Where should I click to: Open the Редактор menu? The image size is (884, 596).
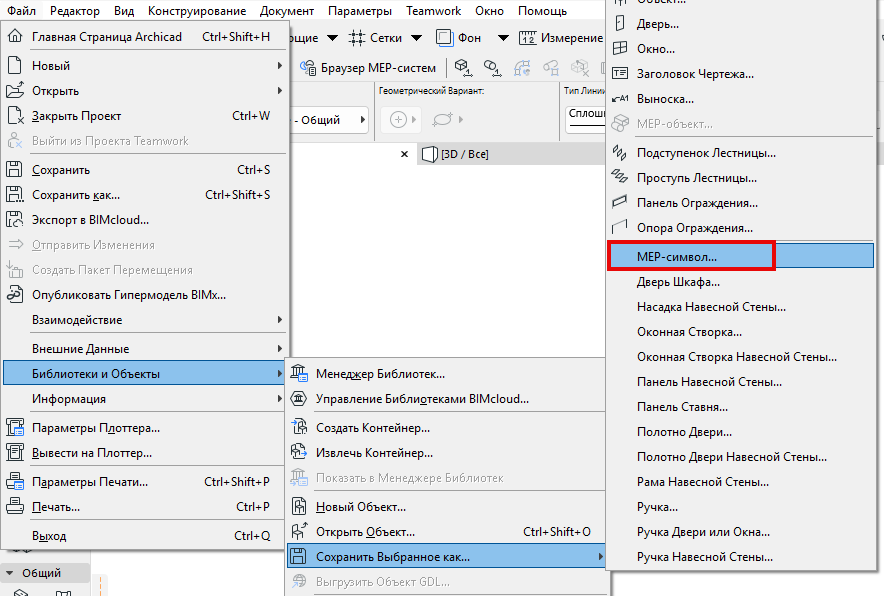point(74,11)
